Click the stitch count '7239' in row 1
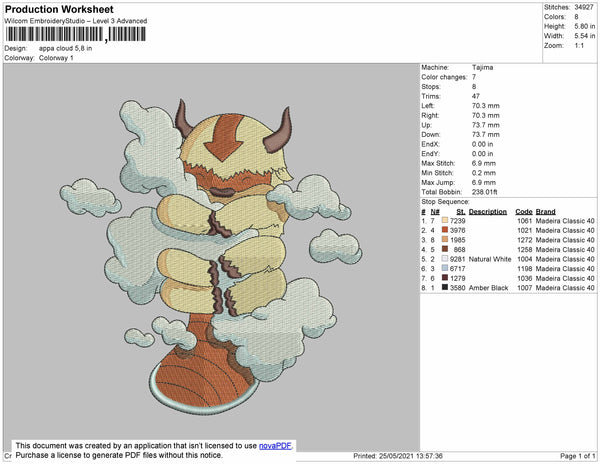Image resolution: width=600 pixels, height=464 pixels. point(458,221)
